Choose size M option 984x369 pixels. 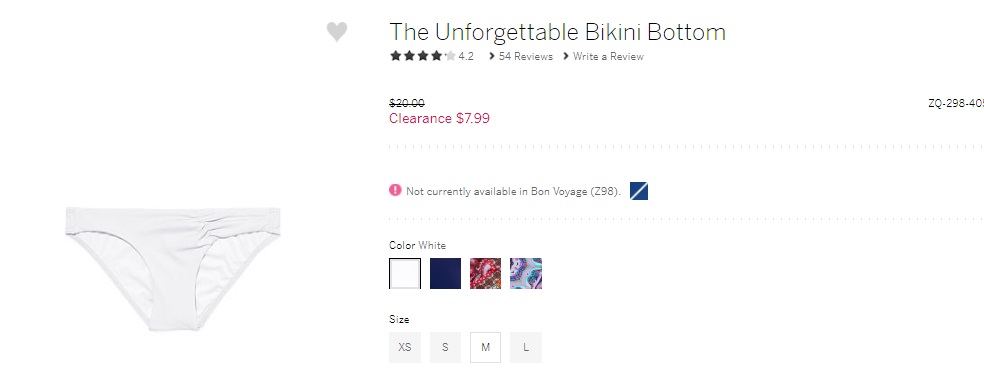486,348
